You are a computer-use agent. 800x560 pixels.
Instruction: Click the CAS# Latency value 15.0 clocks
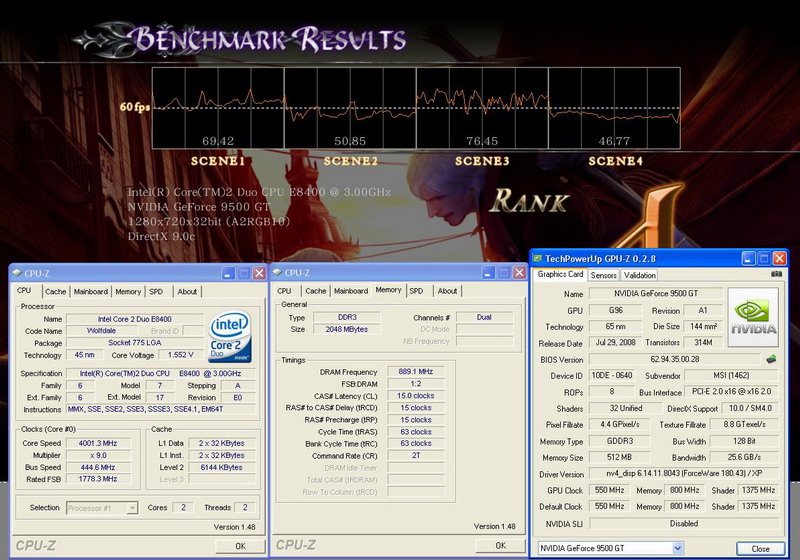tap(416, 396)
